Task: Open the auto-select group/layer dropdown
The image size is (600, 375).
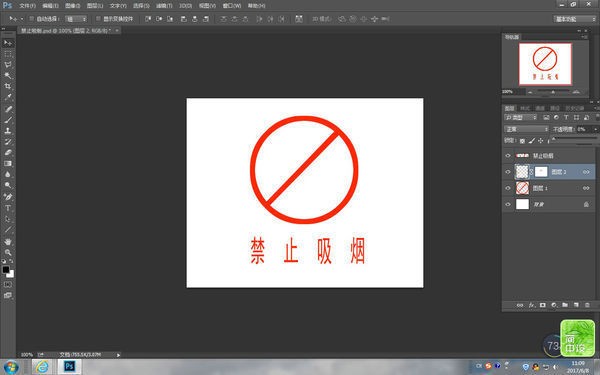Action: point(76,19)
